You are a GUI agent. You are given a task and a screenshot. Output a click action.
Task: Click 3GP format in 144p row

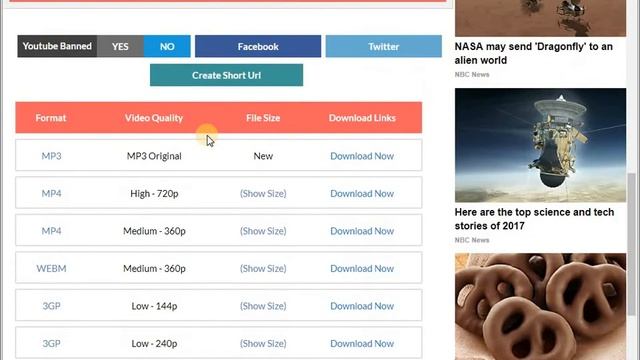point(51,306)
